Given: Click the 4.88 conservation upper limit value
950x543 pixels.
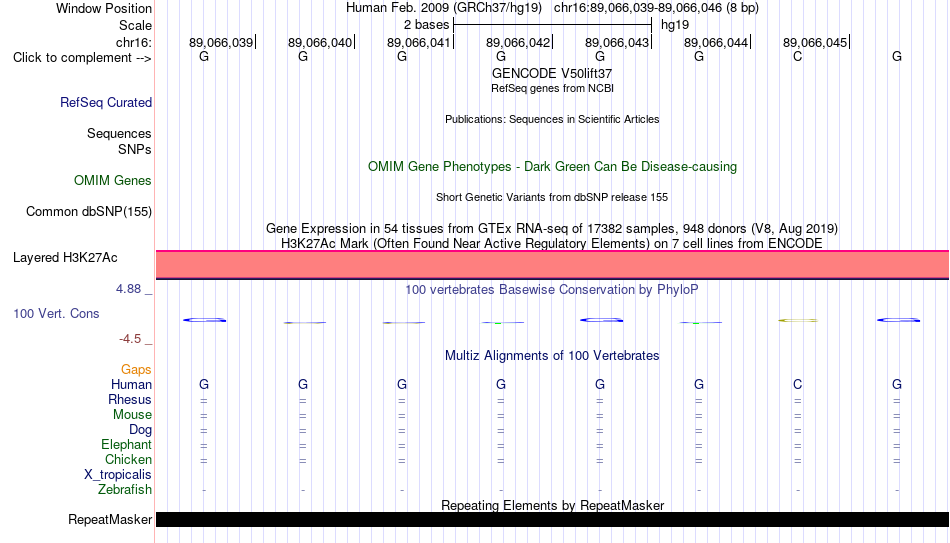Looking at the screenshot, I should point(128,289).
